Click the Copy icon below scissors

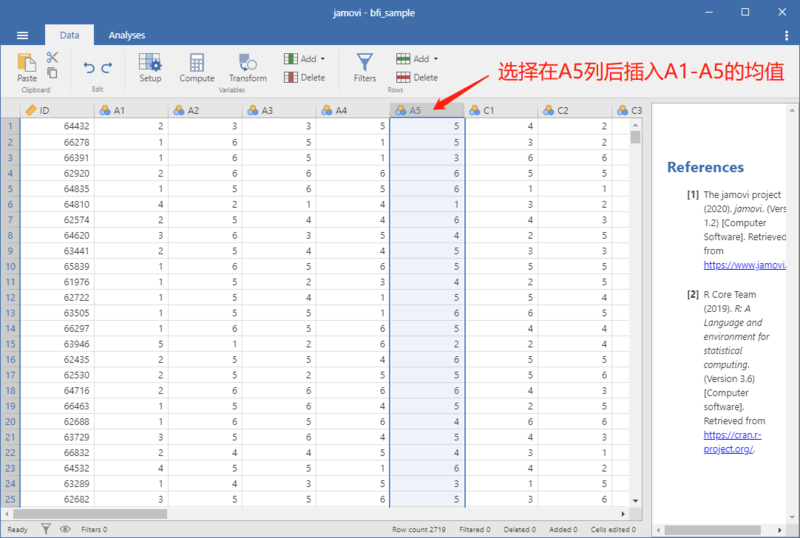(52, 73)
